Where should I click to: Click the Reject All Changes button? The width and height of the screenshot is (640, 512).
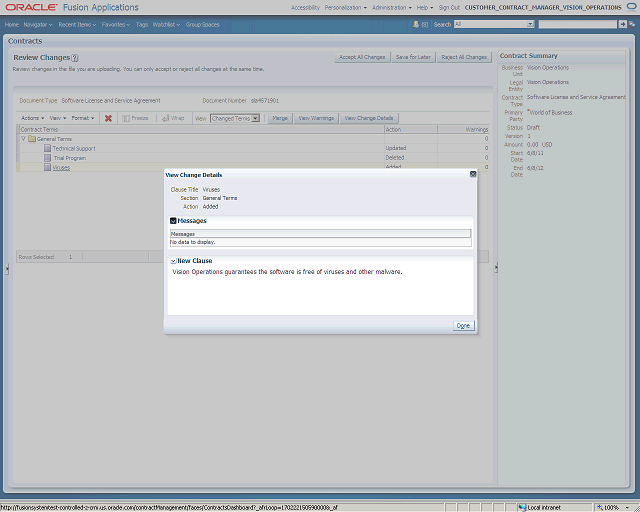click(464, 57)
